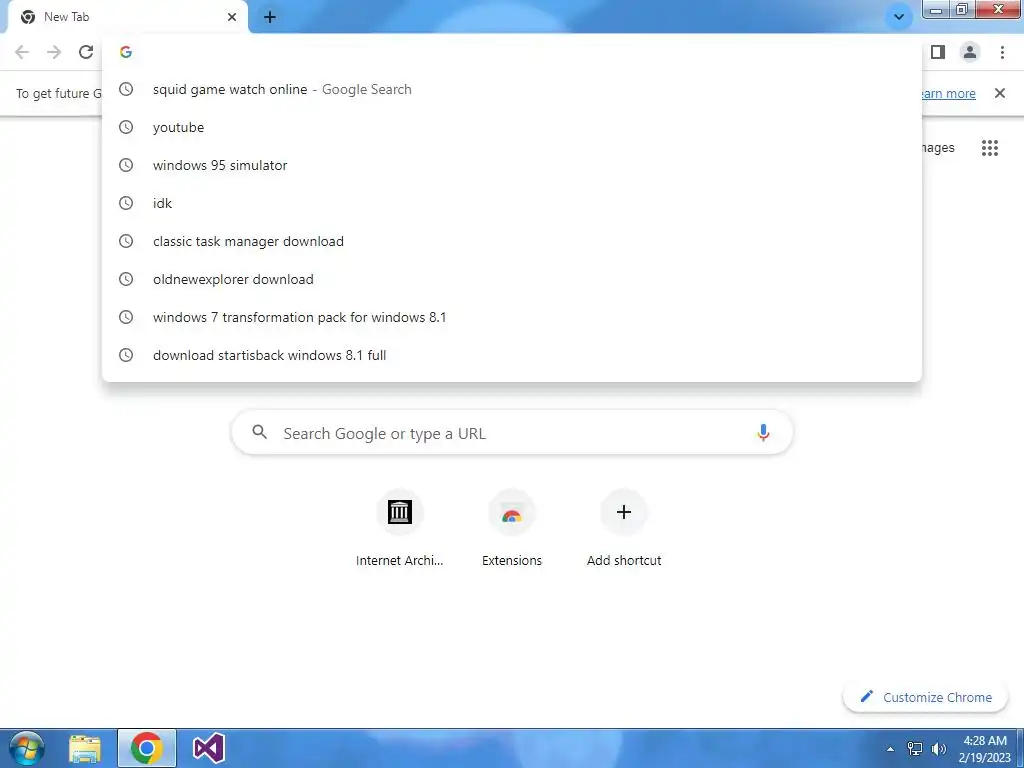Click the partially hidden Images link
Image resolution: width=1024 pixels, height=768 pixels.
(x=938, y=148)
